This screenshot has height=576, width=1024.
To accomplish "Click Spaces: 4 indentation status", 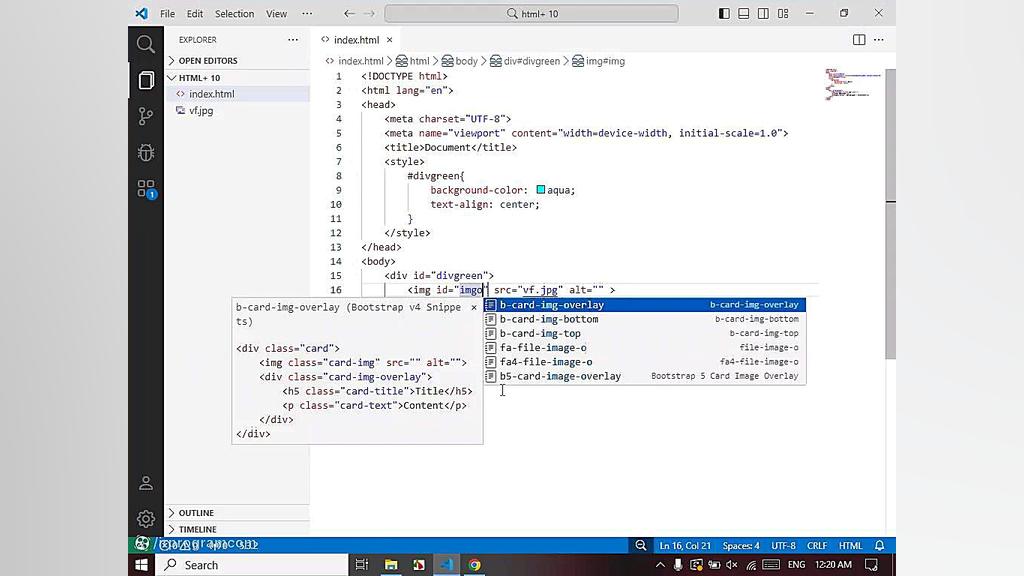I will [741, 545].
